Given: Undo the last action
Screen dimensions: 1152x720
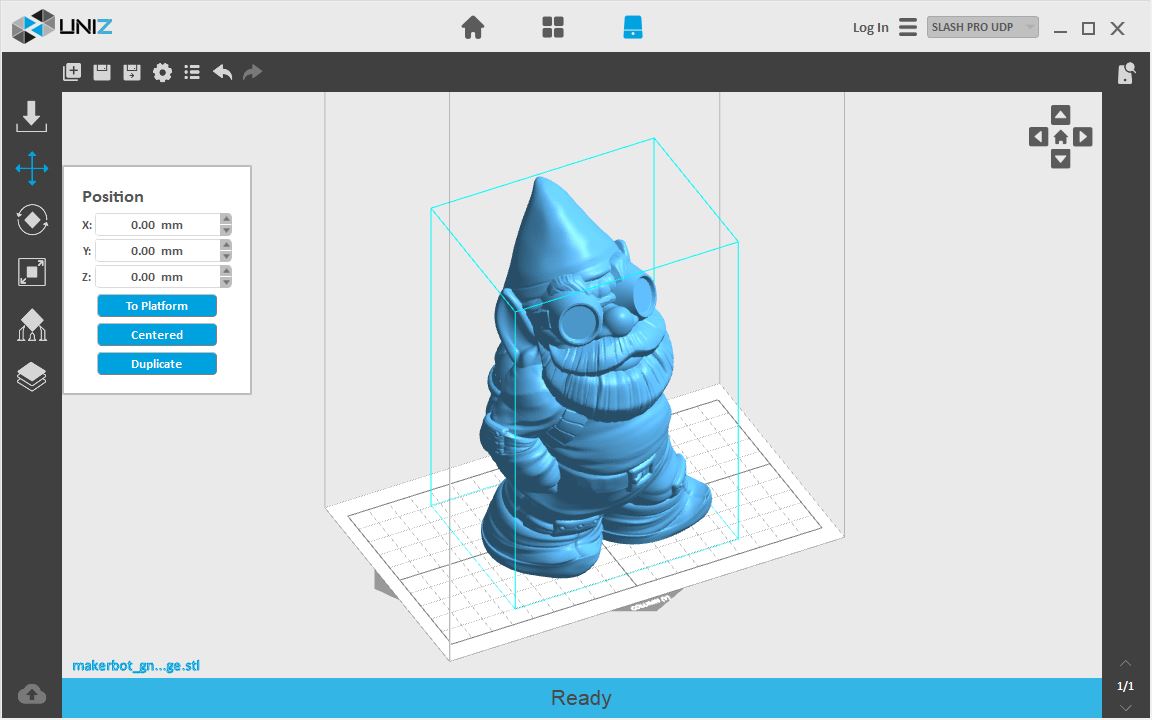Looking at the screenshot, I should coord(222,71).
